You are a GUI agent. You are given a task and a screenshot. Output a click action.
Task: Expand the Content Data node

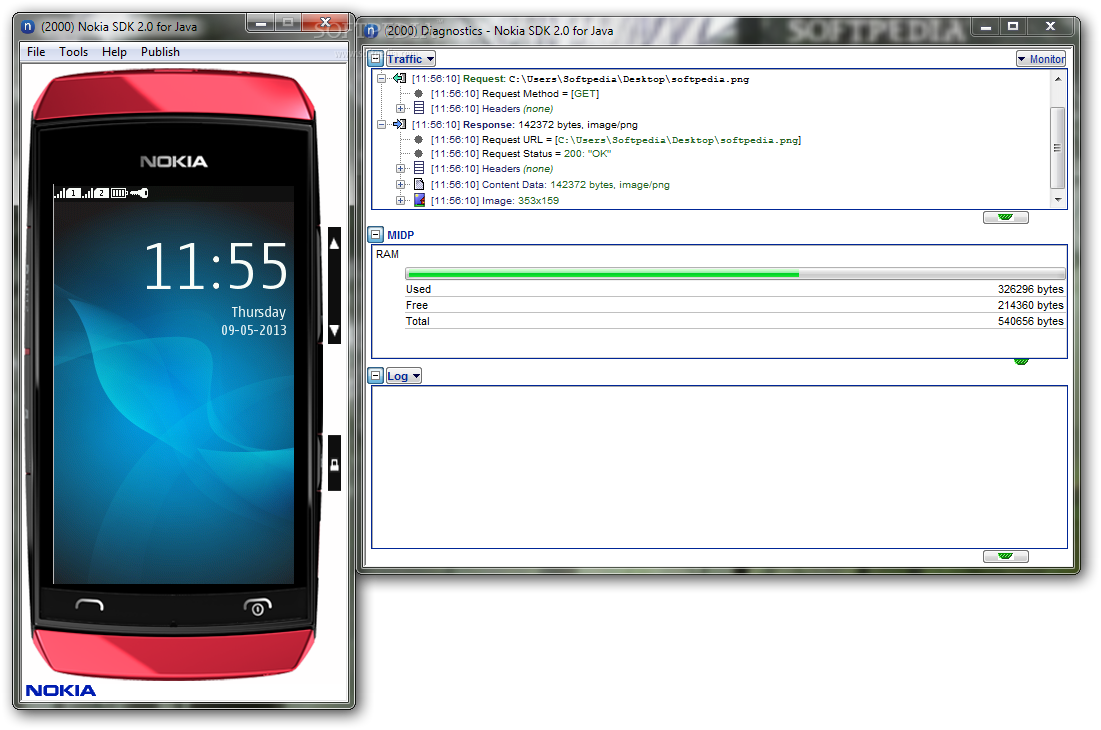pyautogui.click(x=400, y=185)
